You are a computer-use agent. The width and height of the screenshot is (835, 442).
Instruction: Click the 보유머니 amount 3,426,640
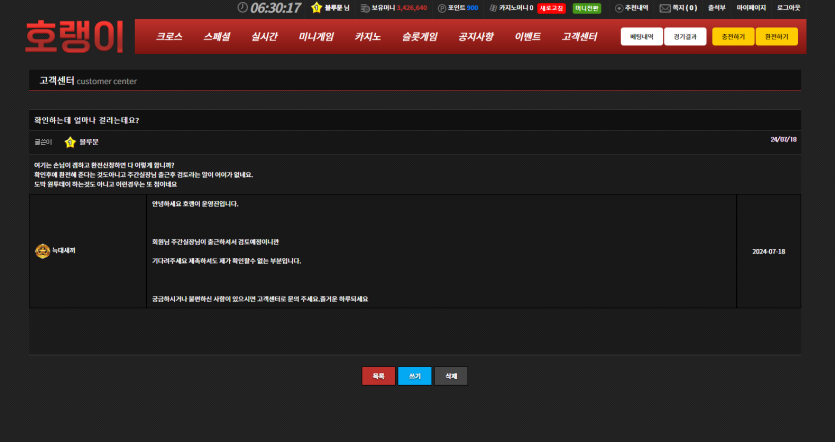click(x=412, y=8)
